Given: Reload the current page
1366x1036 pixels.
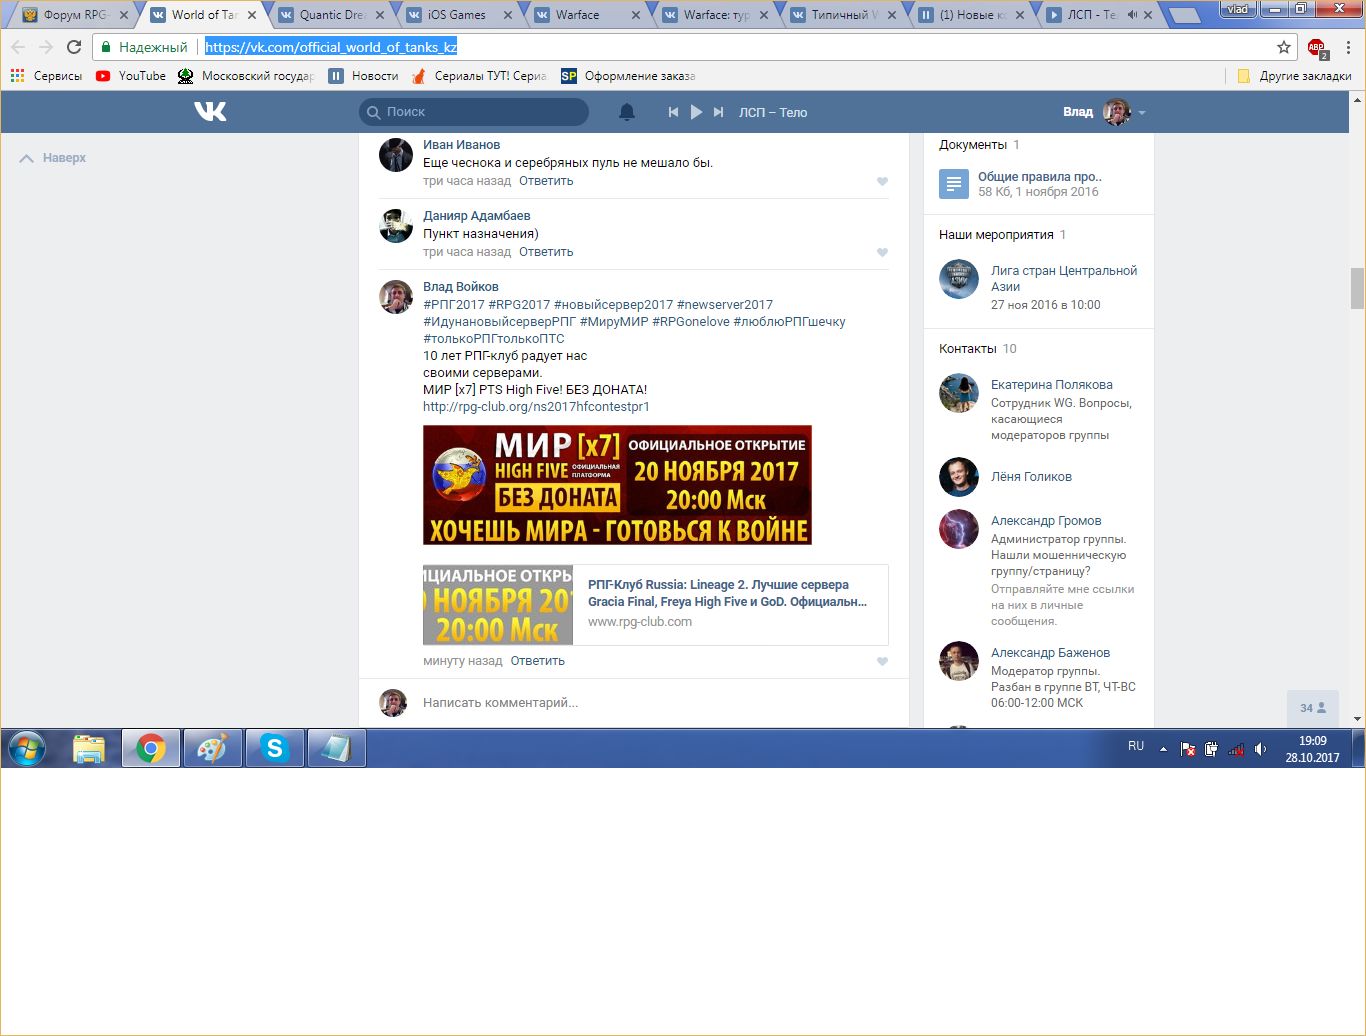Looking at the screenshot, I should click(74, 47).
